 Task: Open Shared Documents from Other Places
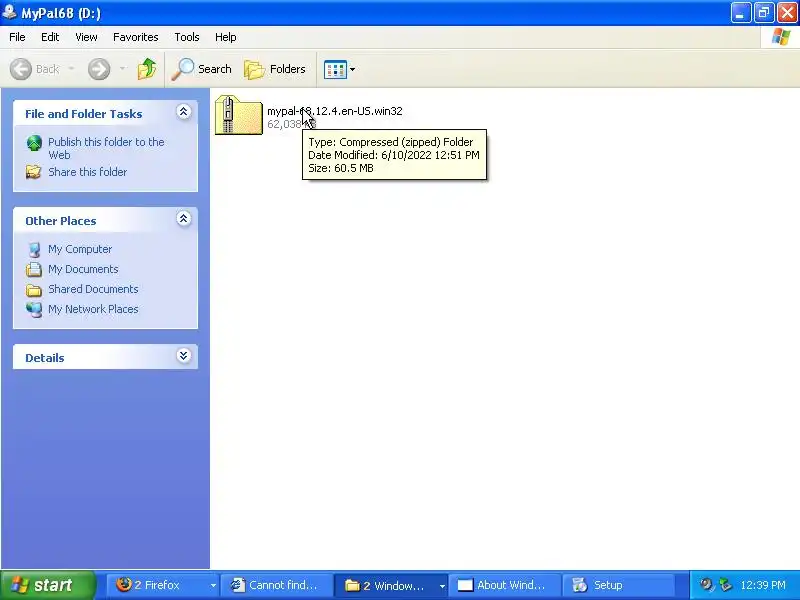[x=93, y=289]
